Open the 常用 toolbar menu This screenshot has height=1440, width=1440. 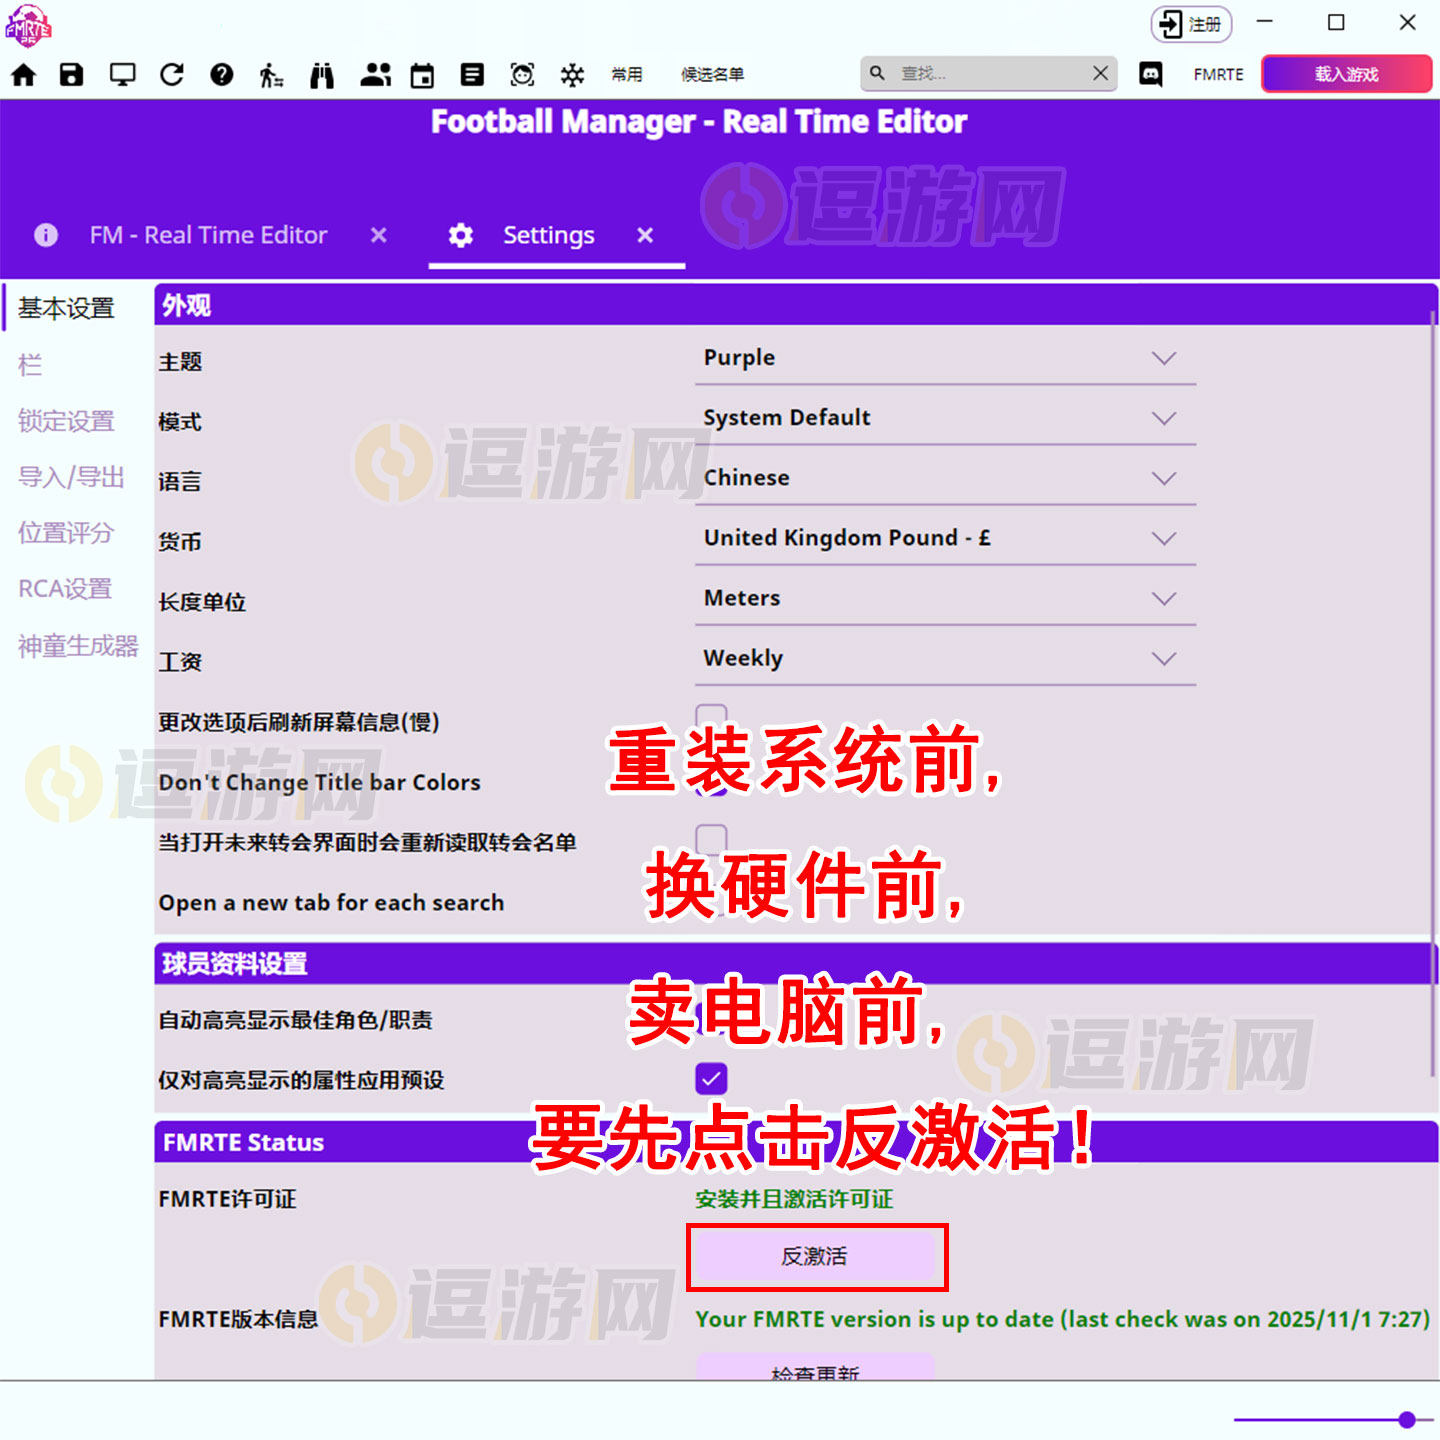click(627, 74)
